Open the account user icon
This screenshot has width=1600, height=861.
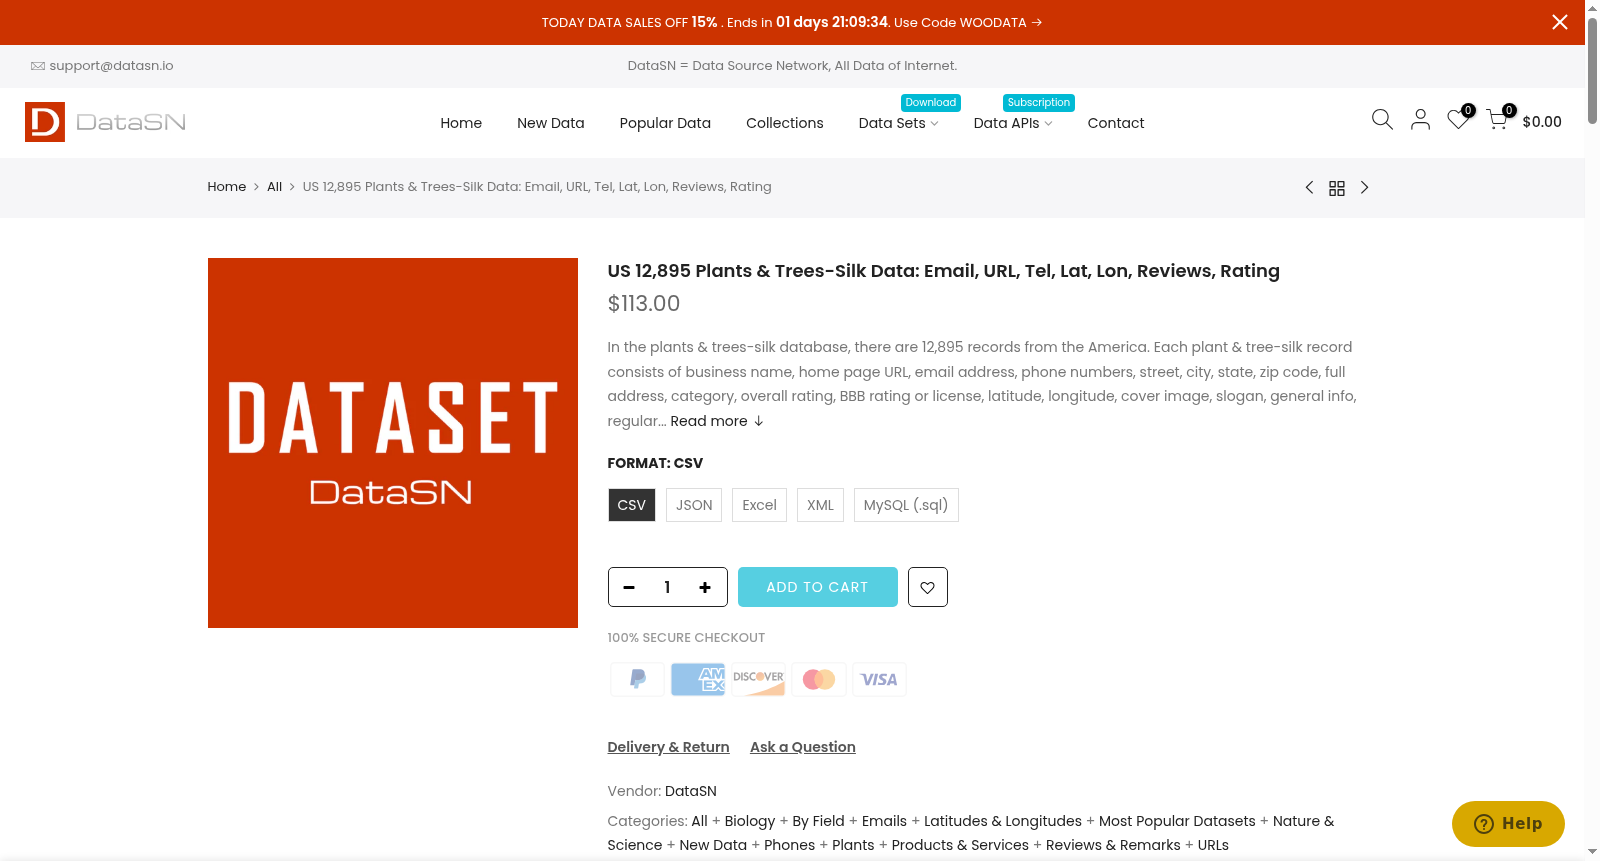click(x=1420, y=120)
